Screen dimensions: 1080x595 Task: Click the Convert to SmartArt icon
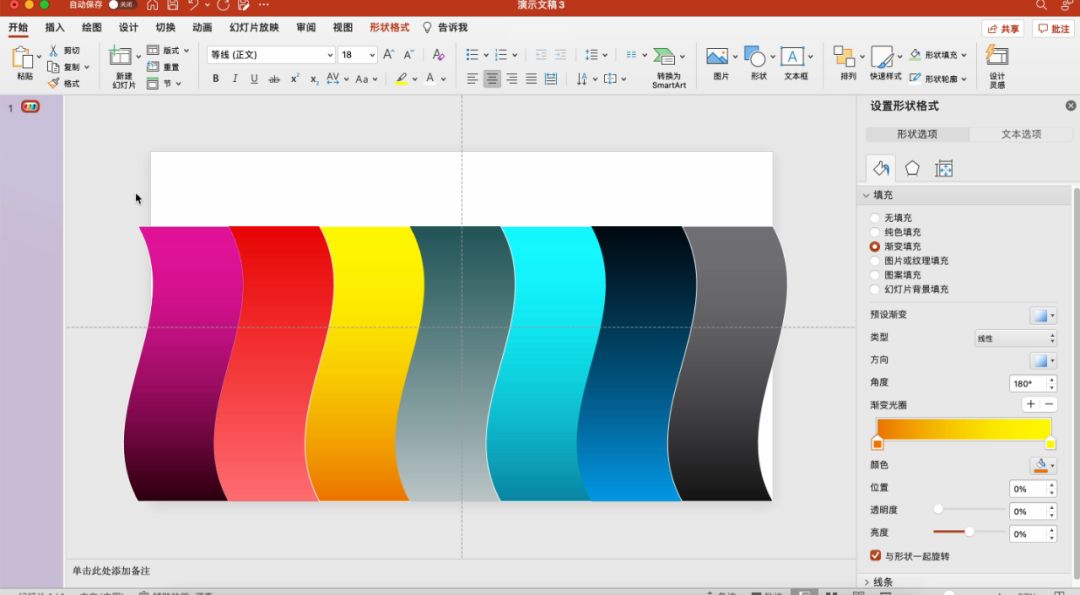point(666,58)
